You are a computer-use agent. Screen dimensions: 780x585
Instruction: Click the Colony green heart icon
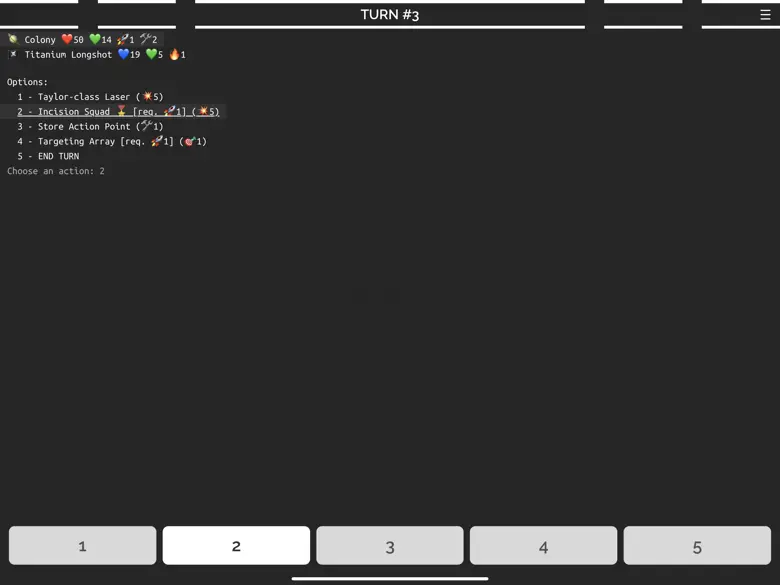tap(95, 39)
